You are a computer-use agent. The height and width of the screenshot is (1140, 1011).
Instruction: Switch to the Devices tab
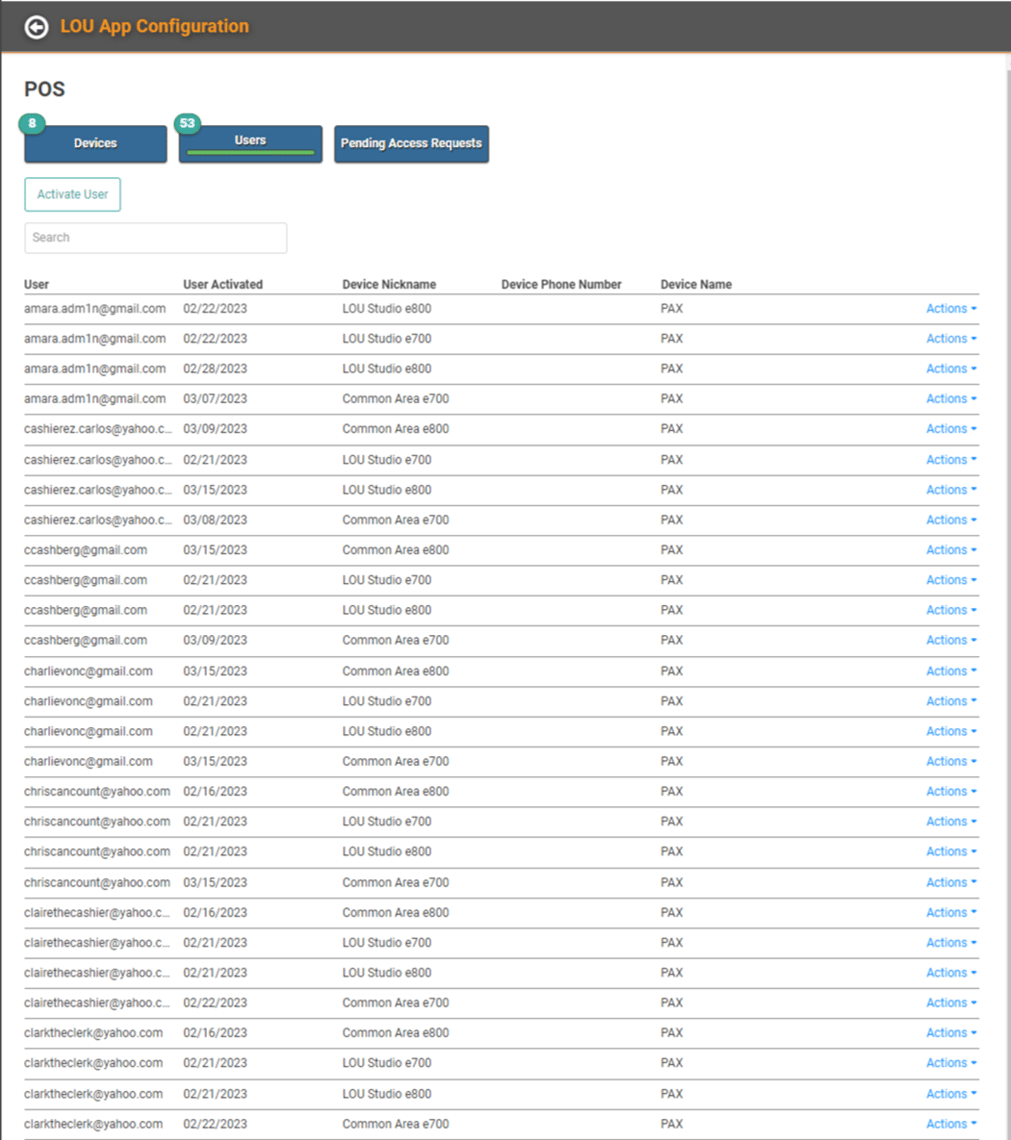[x=94, y=144]
